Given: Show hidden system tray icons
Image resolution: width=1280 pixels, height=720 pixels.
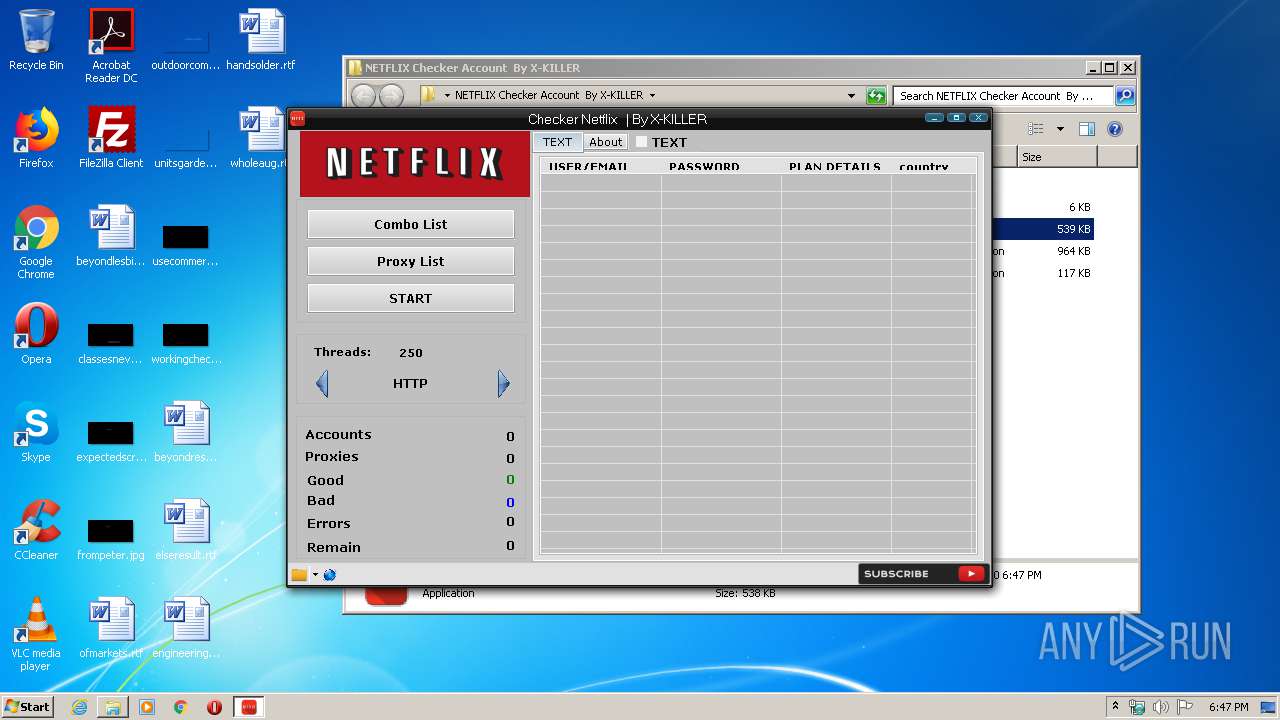Looking at the screenshot, I should (1115, 706).
